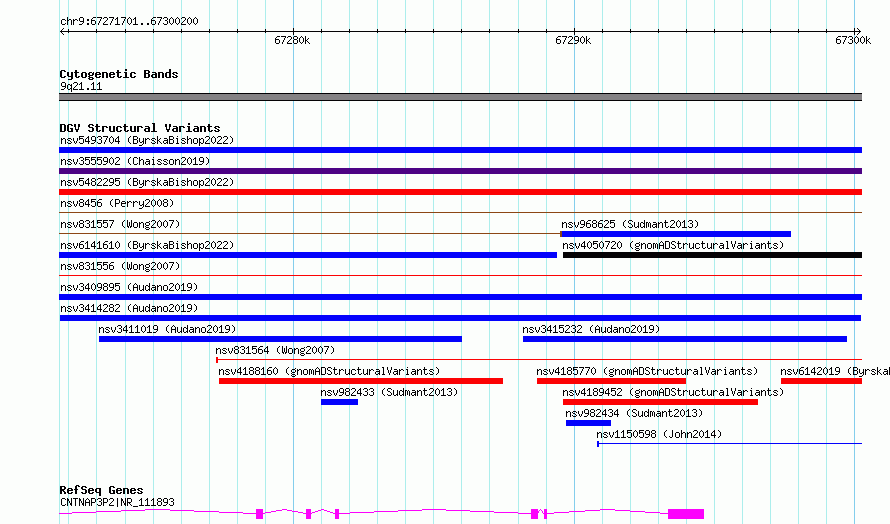Open the nsv1150598 (John2014) label
The height and width of the screenshot is (524, 890).
coord(659,434)
